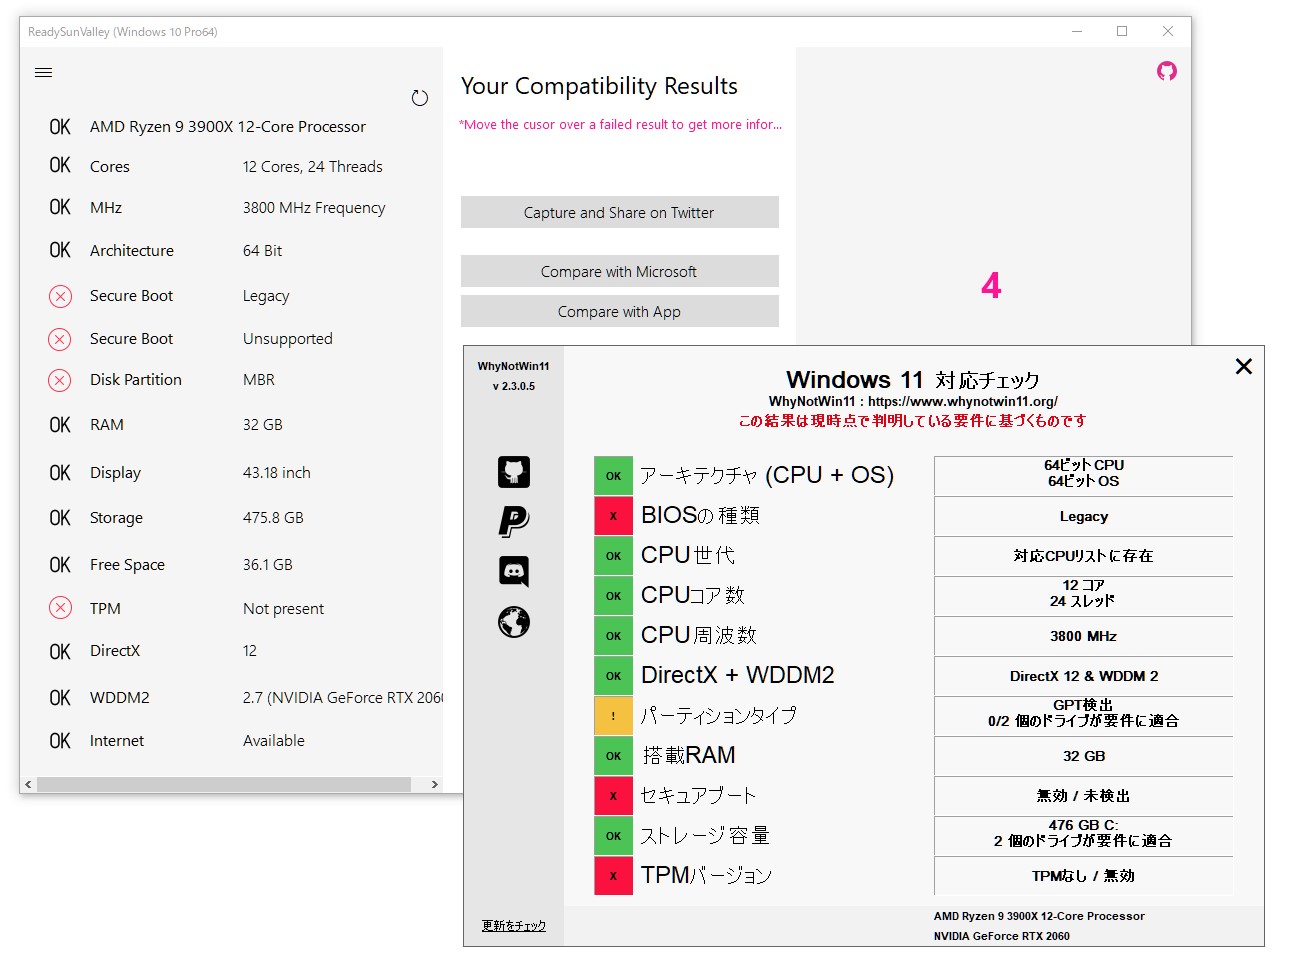
Task: Click the "MBR" disk partition value
Action: point(259,380)
